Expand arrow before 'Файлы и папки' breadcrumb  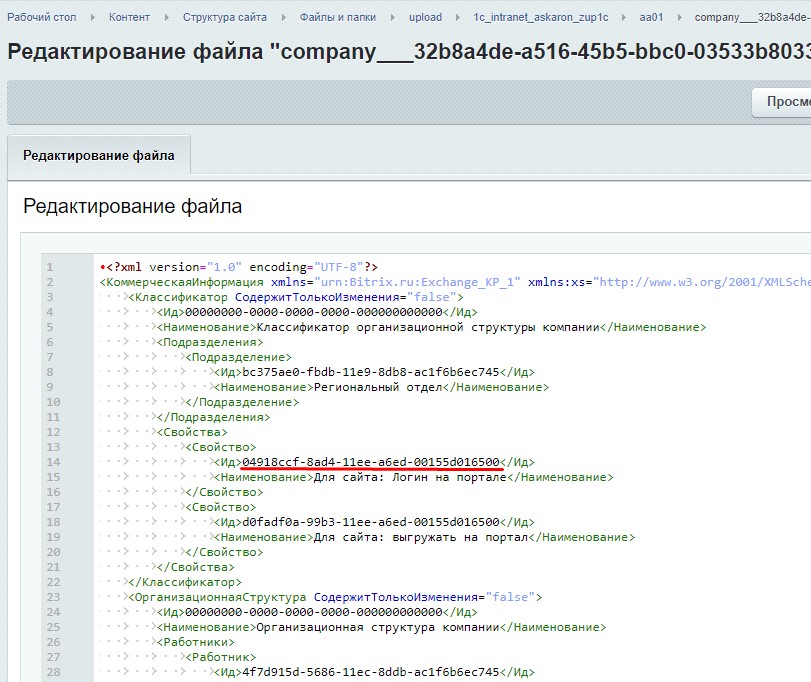pyautogui.click(x=284, y=18)
